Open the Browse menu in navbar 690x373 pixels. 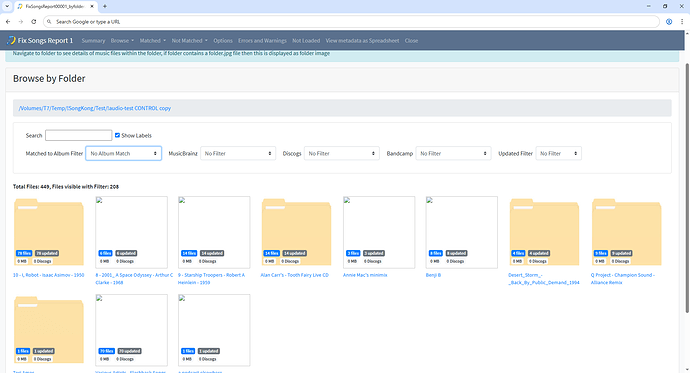tap(122, 40)
